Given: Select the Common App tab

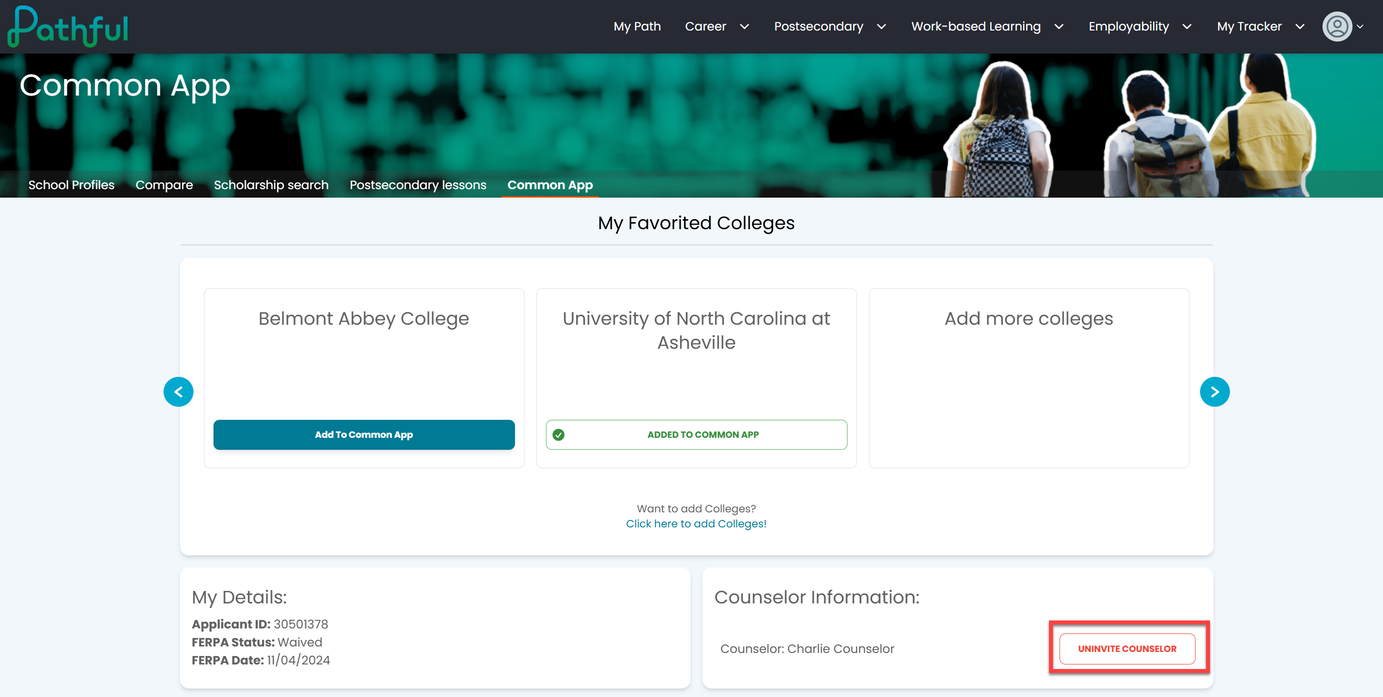Looking at the screenshot, I should [550, 185].
